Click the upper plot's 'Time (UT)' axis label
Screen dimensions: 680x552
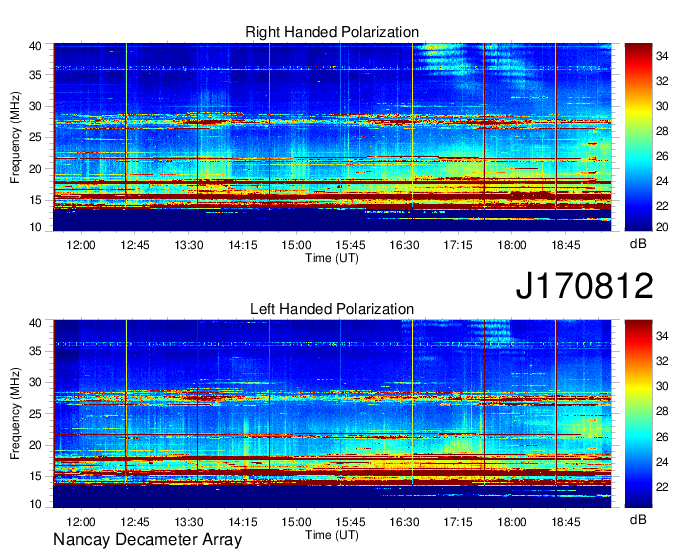(x=332, y=258)
